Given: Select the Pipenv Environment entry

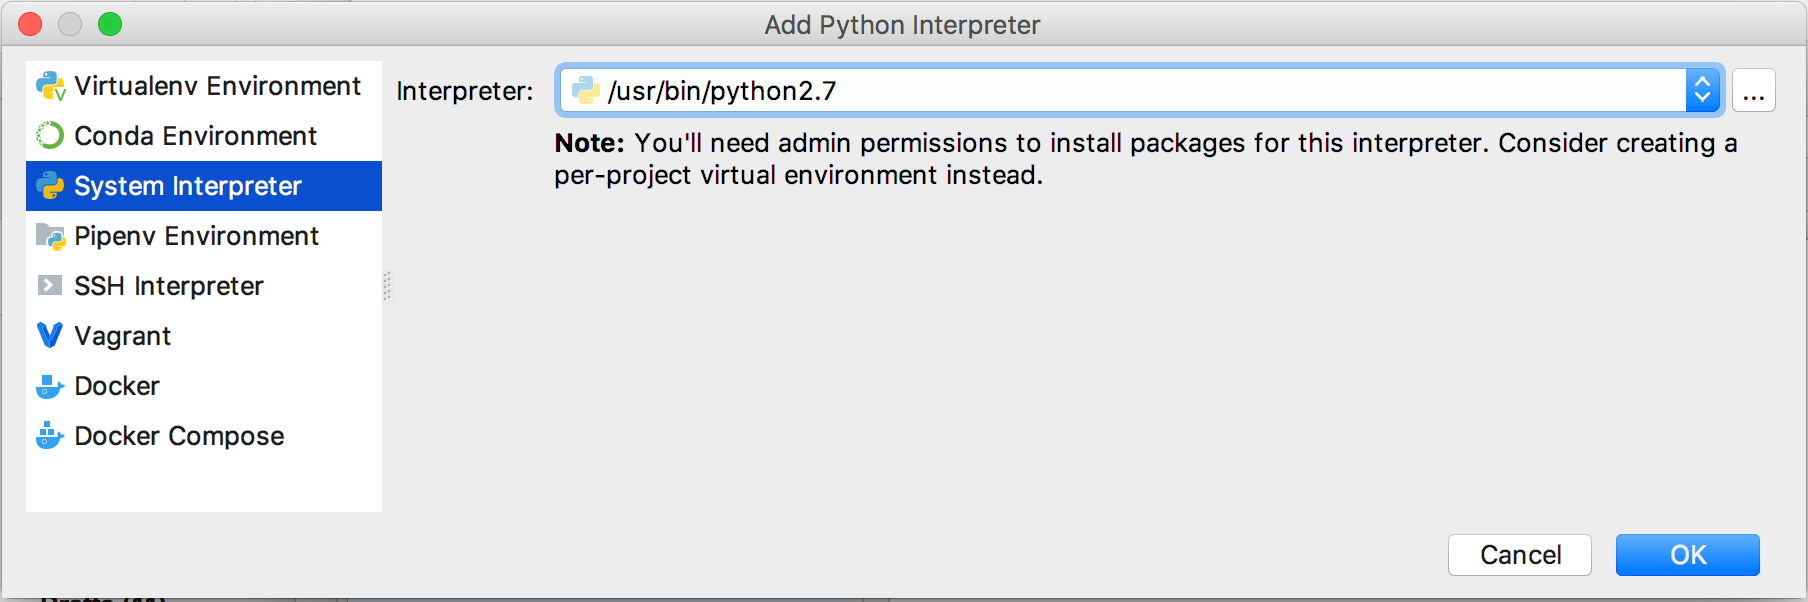Looking at the screenshot, I should [x=204, y=236].
